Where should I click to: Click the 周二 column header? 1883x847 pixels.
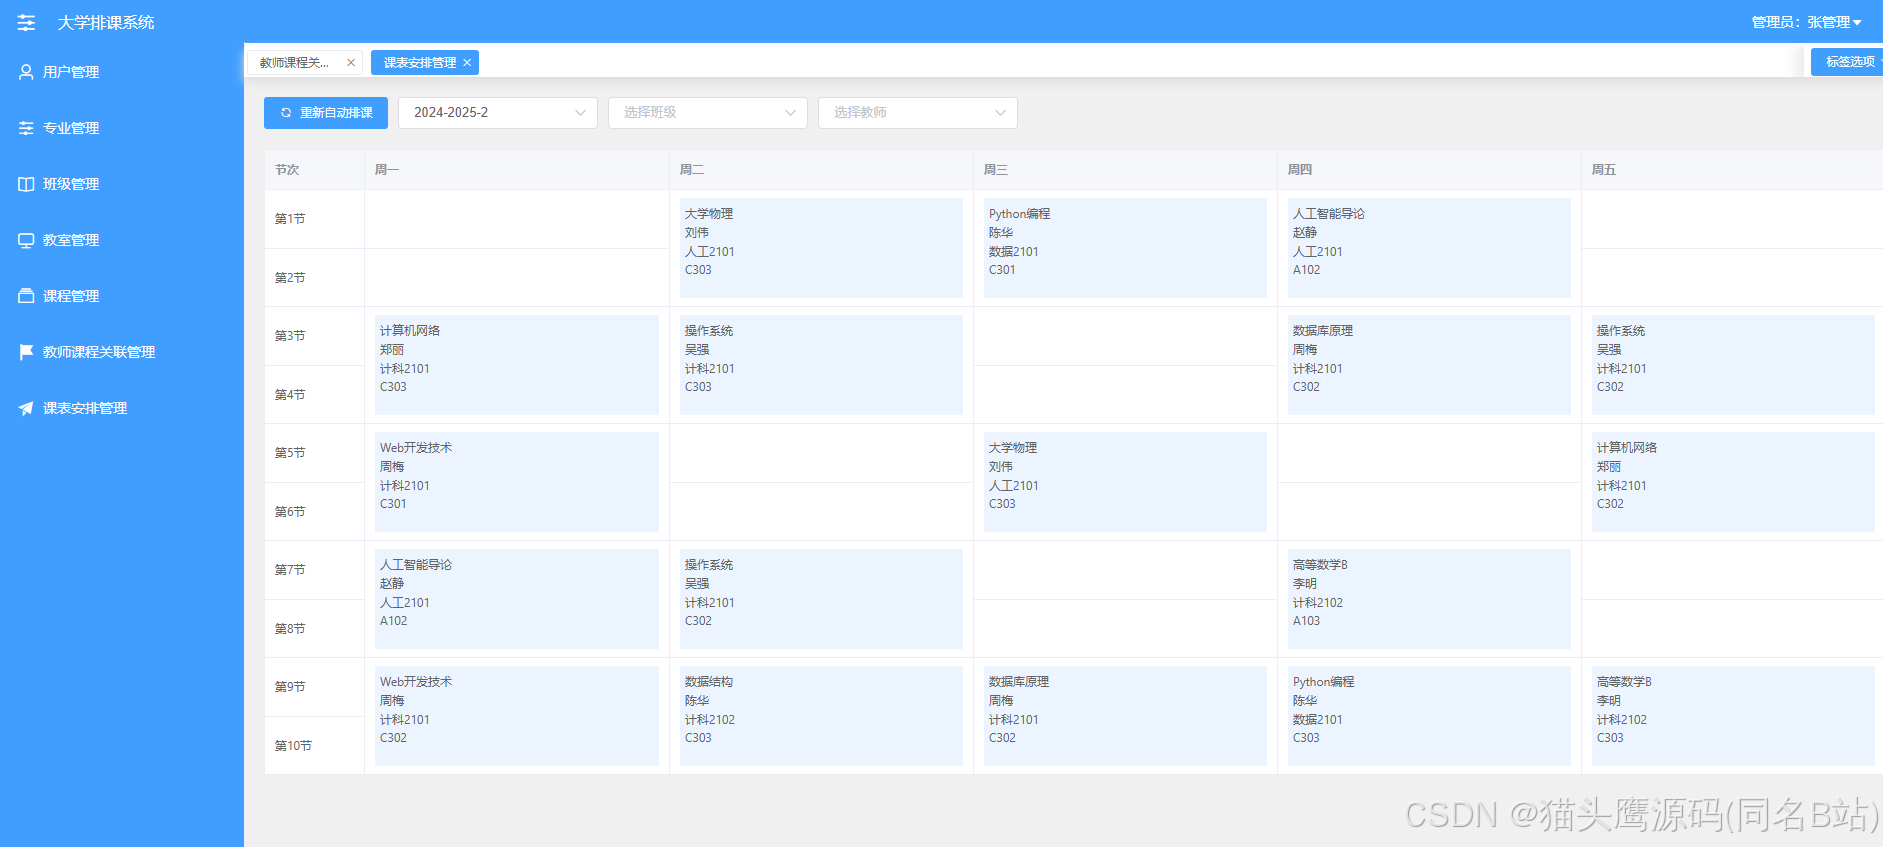(x=821, y=170)
